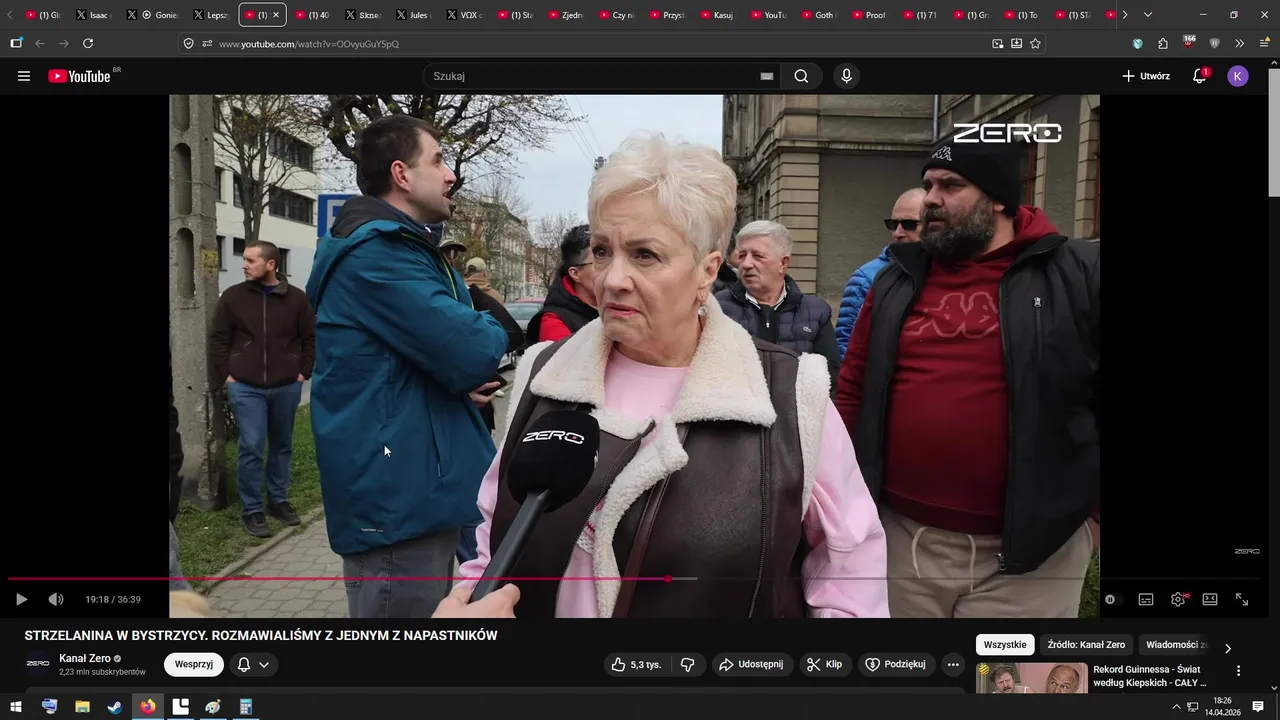
Task: Switch to theater mode
Action: 1210,599
